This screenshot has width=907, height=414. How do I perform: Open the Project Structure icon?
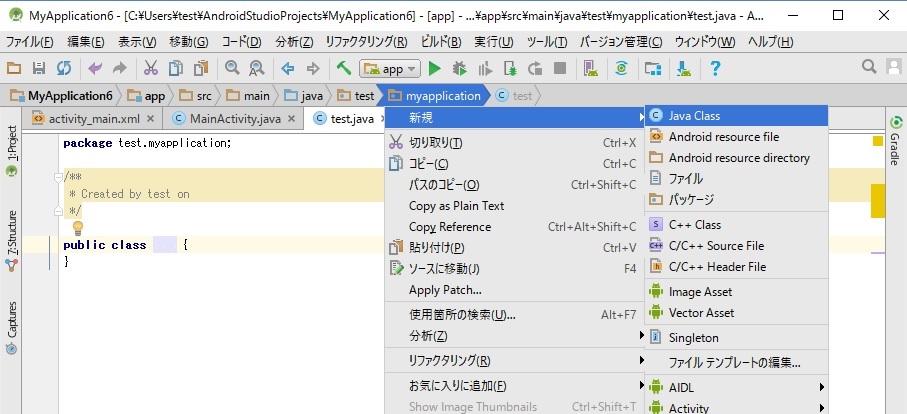tap(653, 69)
